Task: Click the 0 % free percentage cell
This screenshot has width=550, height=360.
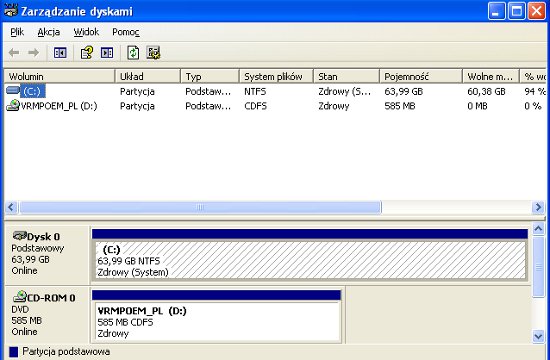Action: [532, 106]
